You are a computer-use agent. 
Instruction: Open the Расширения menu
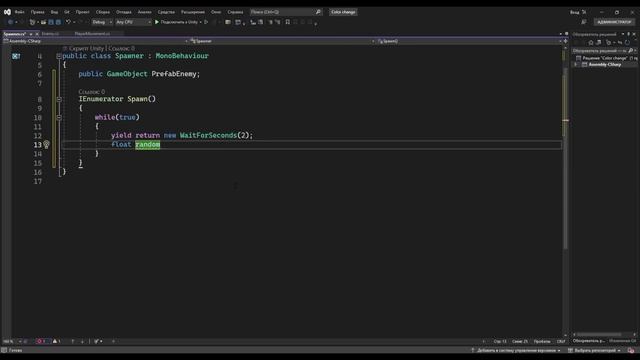193,12
